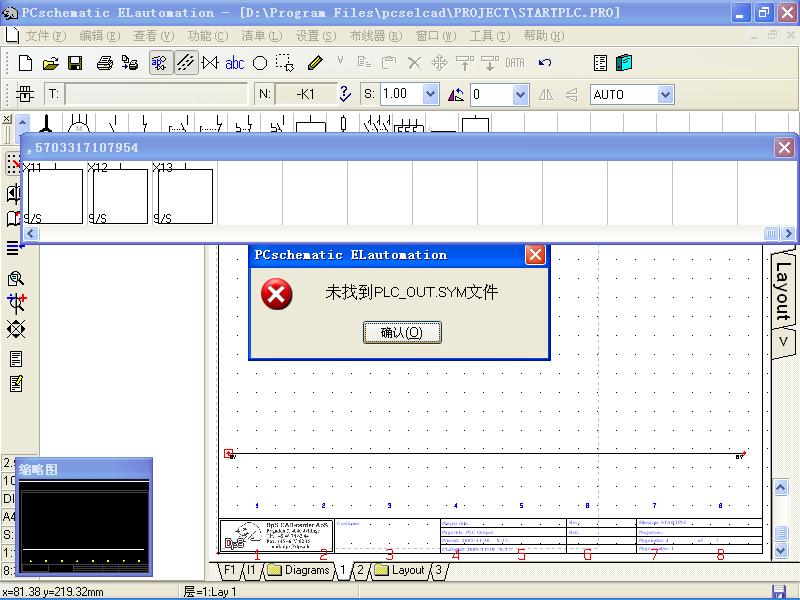Click the vertical mirror icon left of AUTO
The width and height of the screenshot is (800, 600).
(572, 94)
